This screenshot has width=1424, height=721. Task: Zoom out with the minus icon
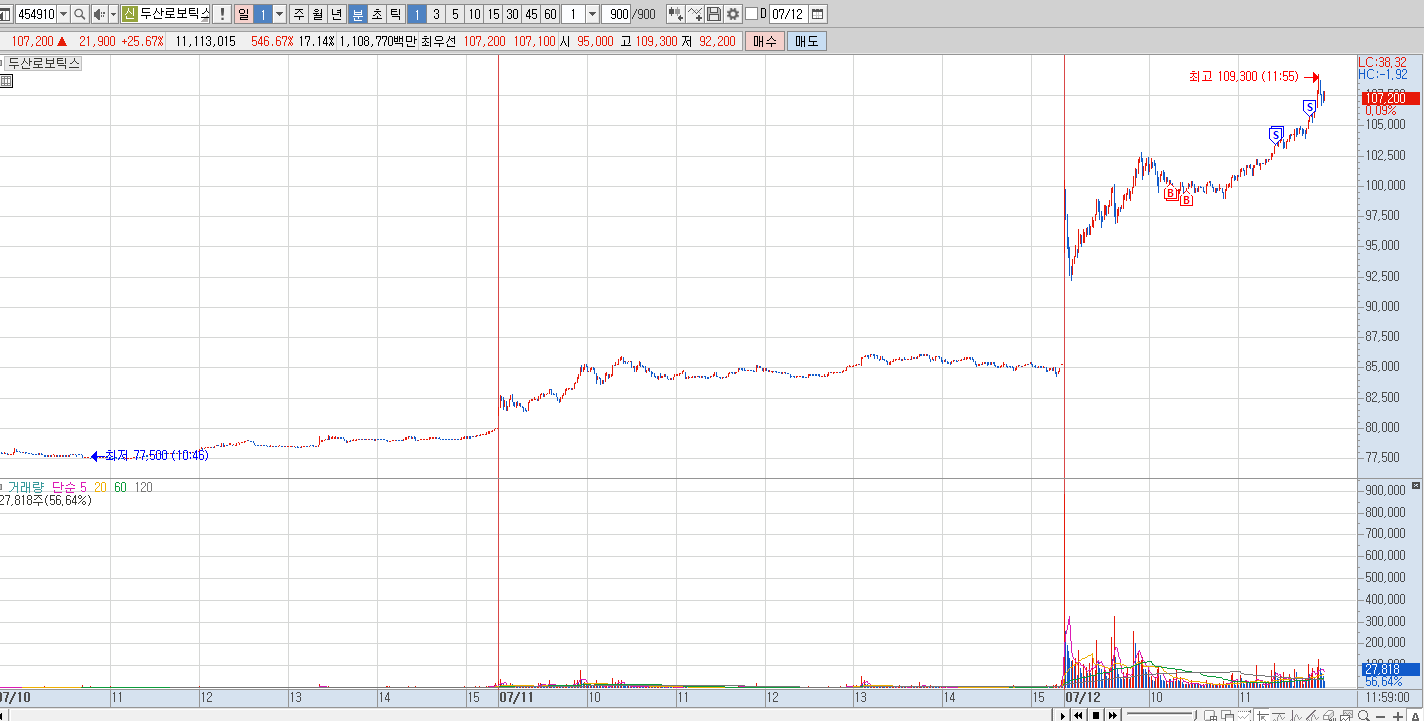coord(1381,716)
